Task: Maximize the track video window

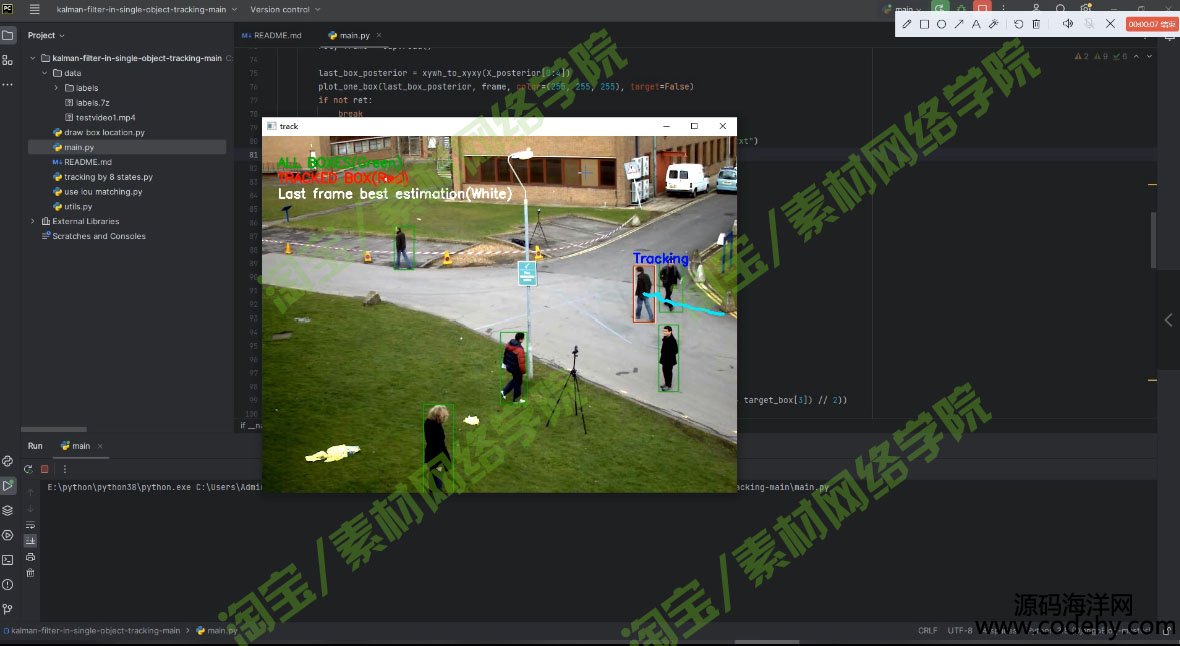Action: [694, 126]
